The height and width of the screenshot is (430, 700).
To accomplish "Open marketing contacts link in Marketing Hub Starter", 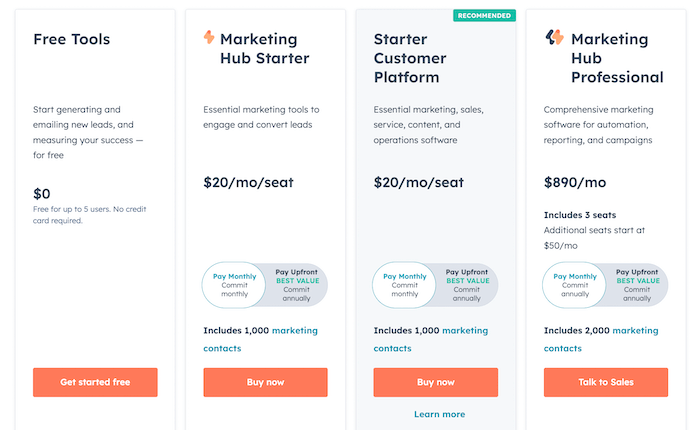I will pyautogui.click(x=295, y=331).
